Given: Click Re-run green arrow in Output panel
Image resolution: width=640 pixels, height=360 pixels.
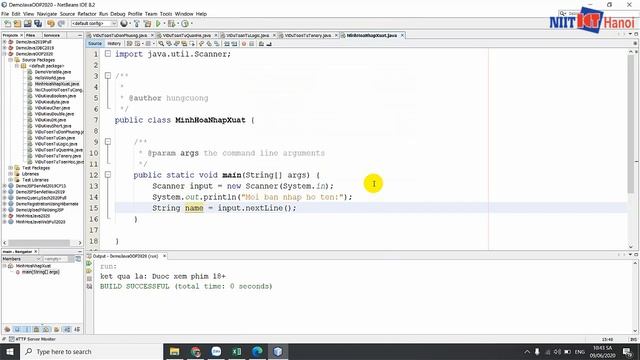Looking at the screenshot, I should click(x=89, y=264).
